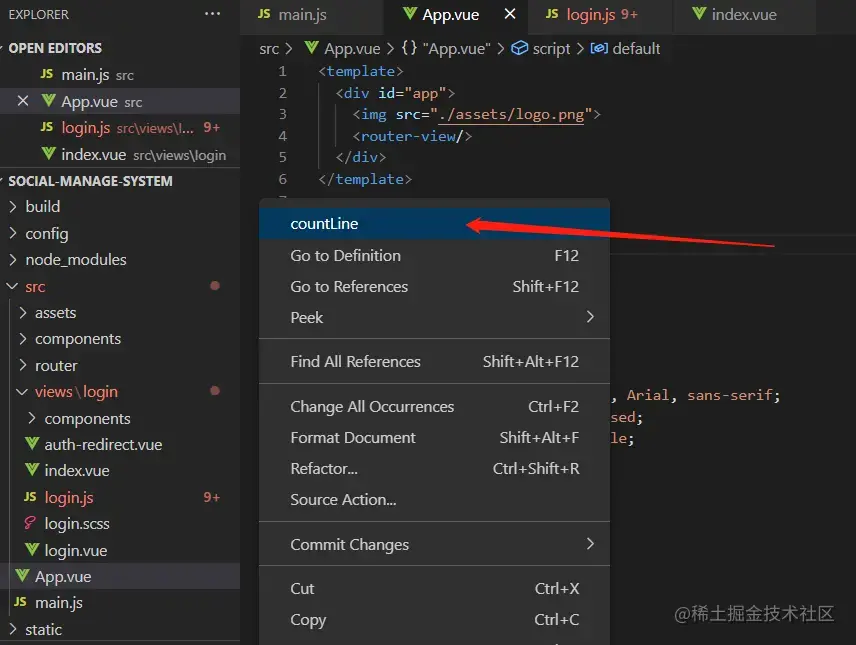The image size is (856, 645).
Task: Select Format Document in context menu
Action: 434,437
